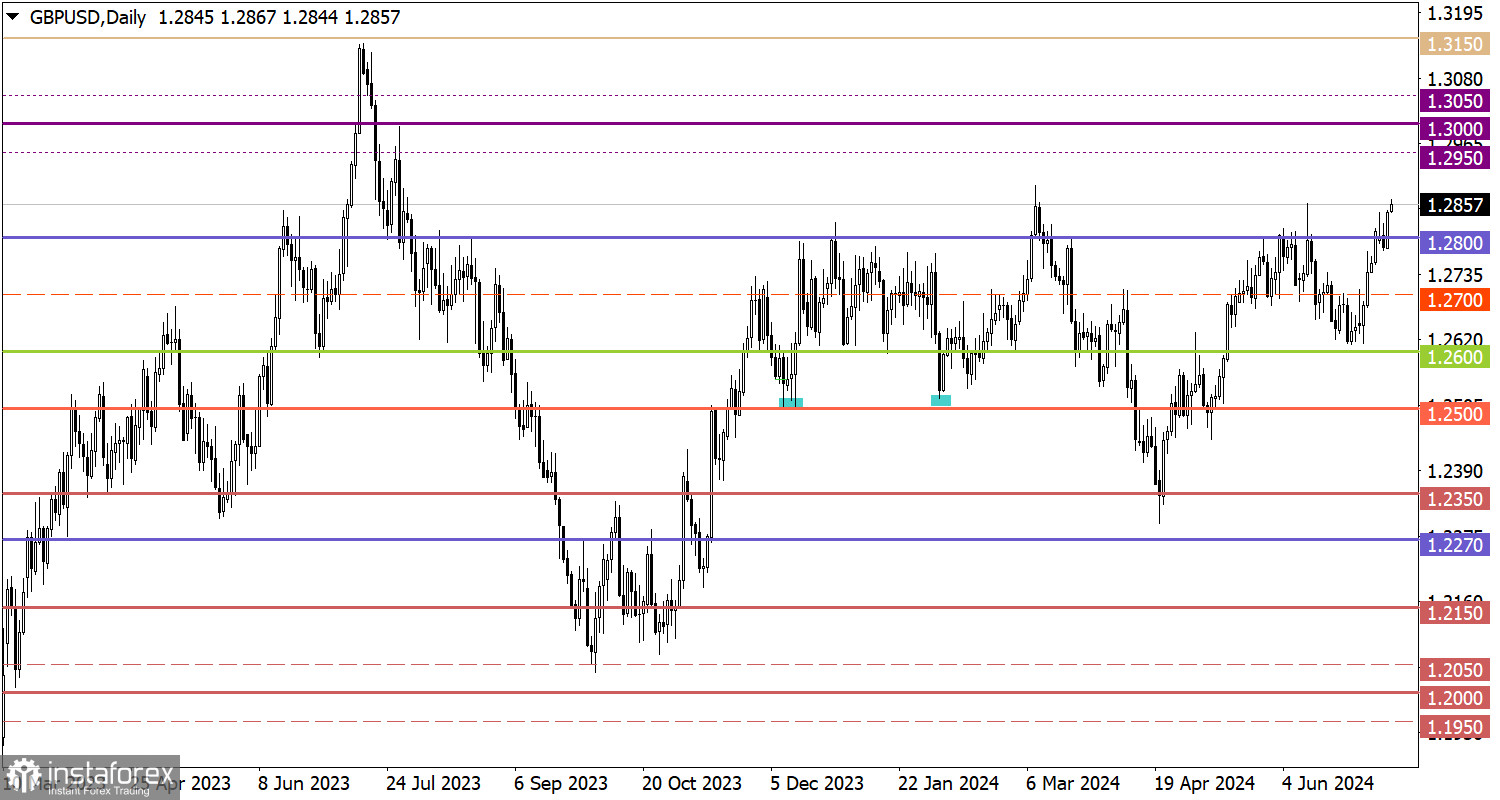Click the 1.2600 green price label

click(x=1455, y=356)
